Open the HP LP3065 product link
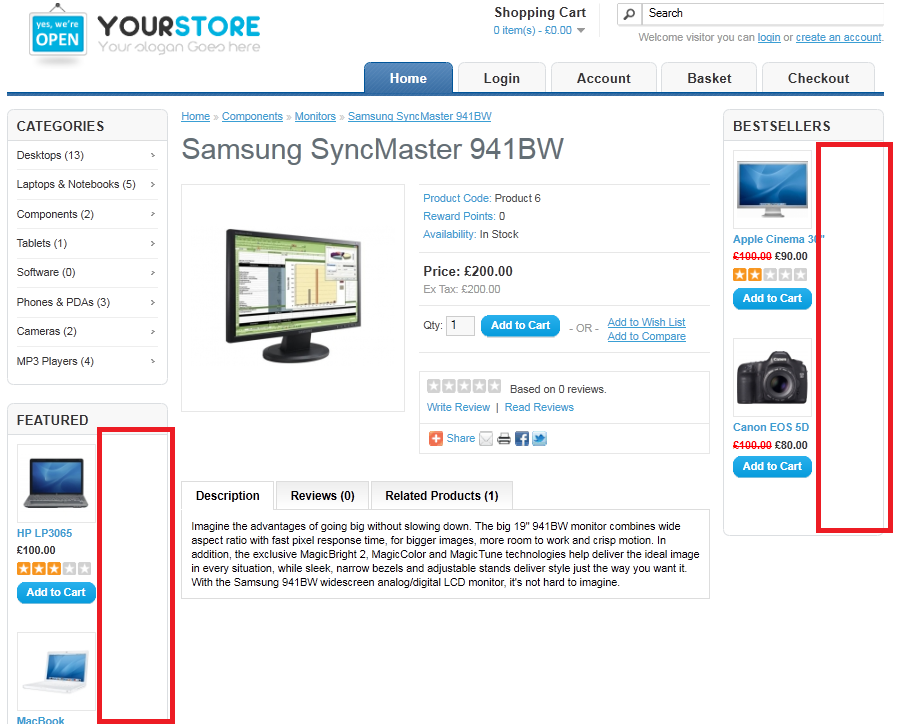This screenshot has height=724, width=918. coord(44,533)
